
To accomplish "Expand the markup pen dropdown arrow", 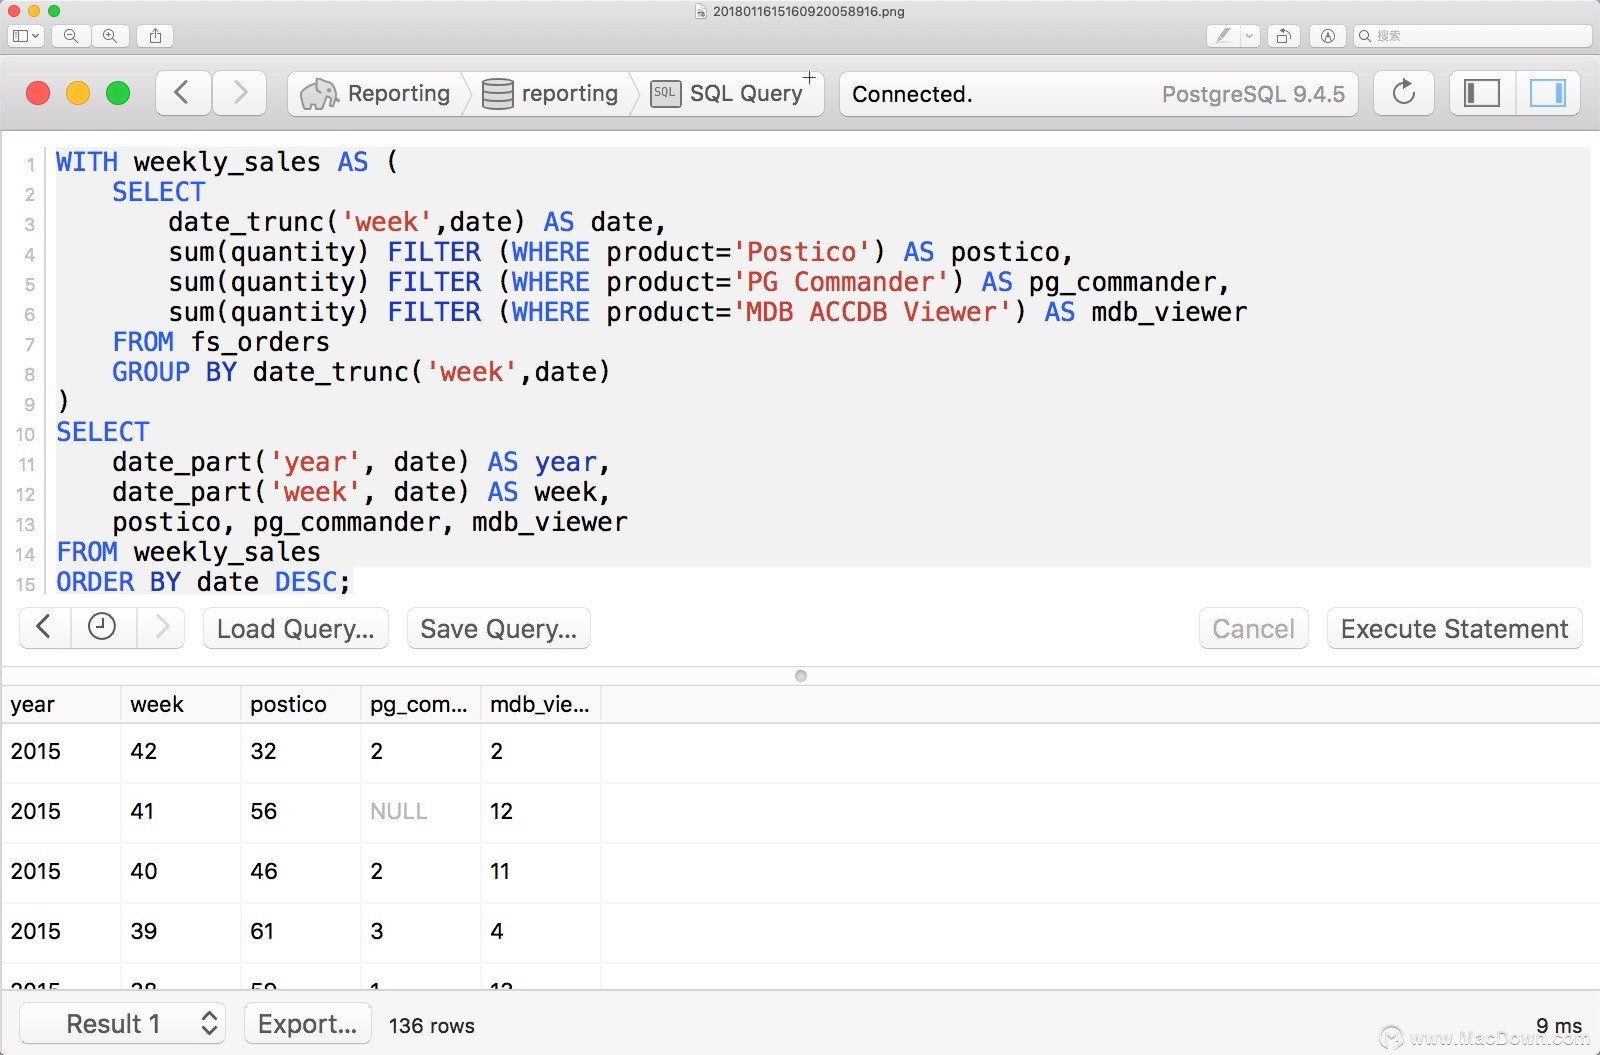I will pyautogui.click(x=1249, y=36).
